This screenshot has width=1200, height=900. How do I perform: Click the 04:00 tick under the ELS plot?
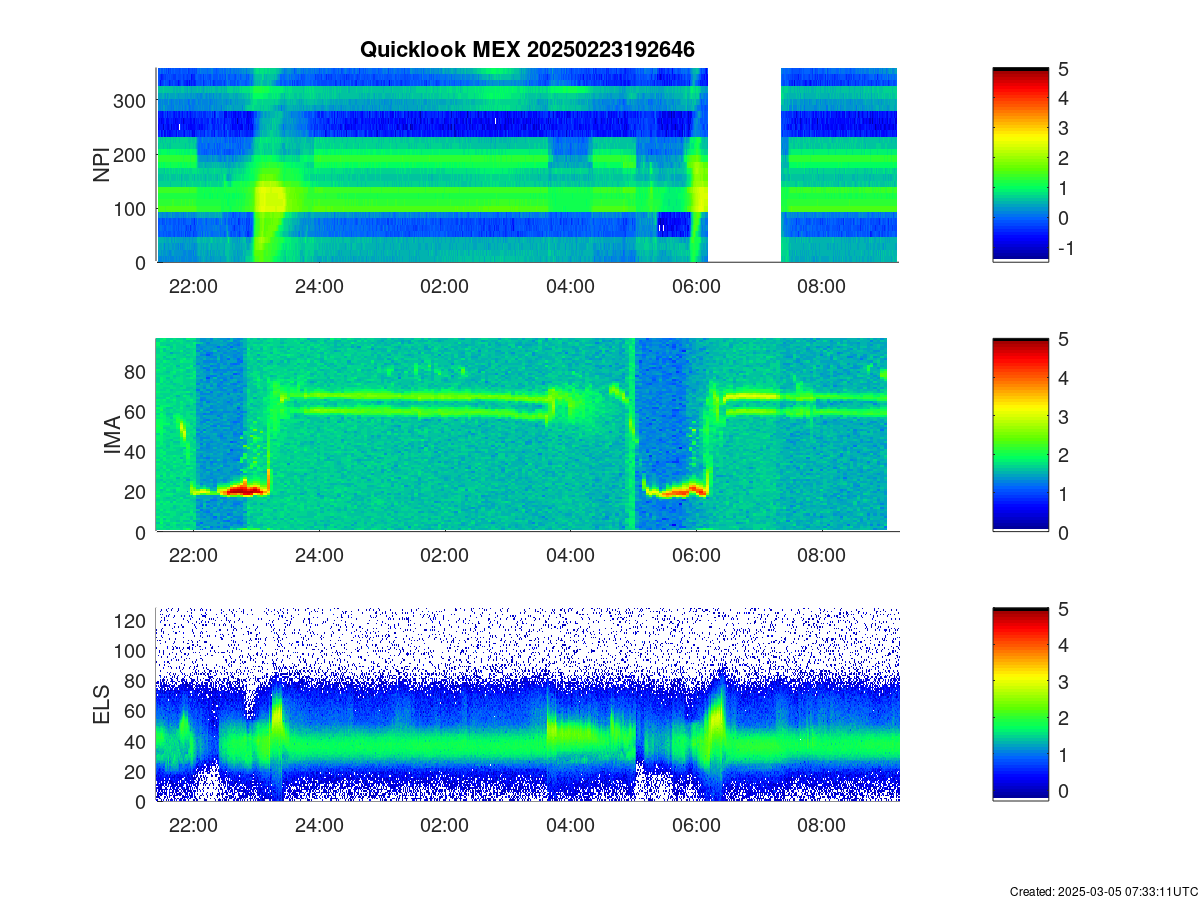point(571,826)
